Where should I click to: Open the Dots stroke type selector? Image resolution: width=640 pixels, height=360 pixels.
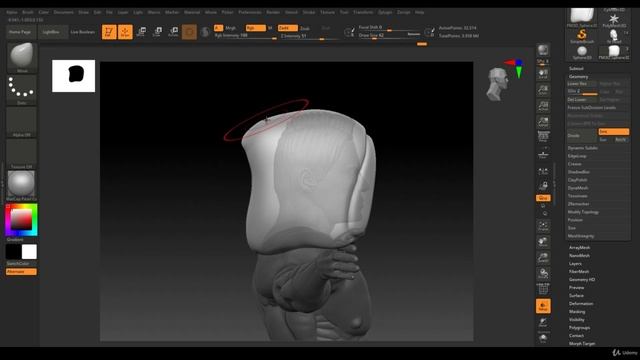click(21, 90)
